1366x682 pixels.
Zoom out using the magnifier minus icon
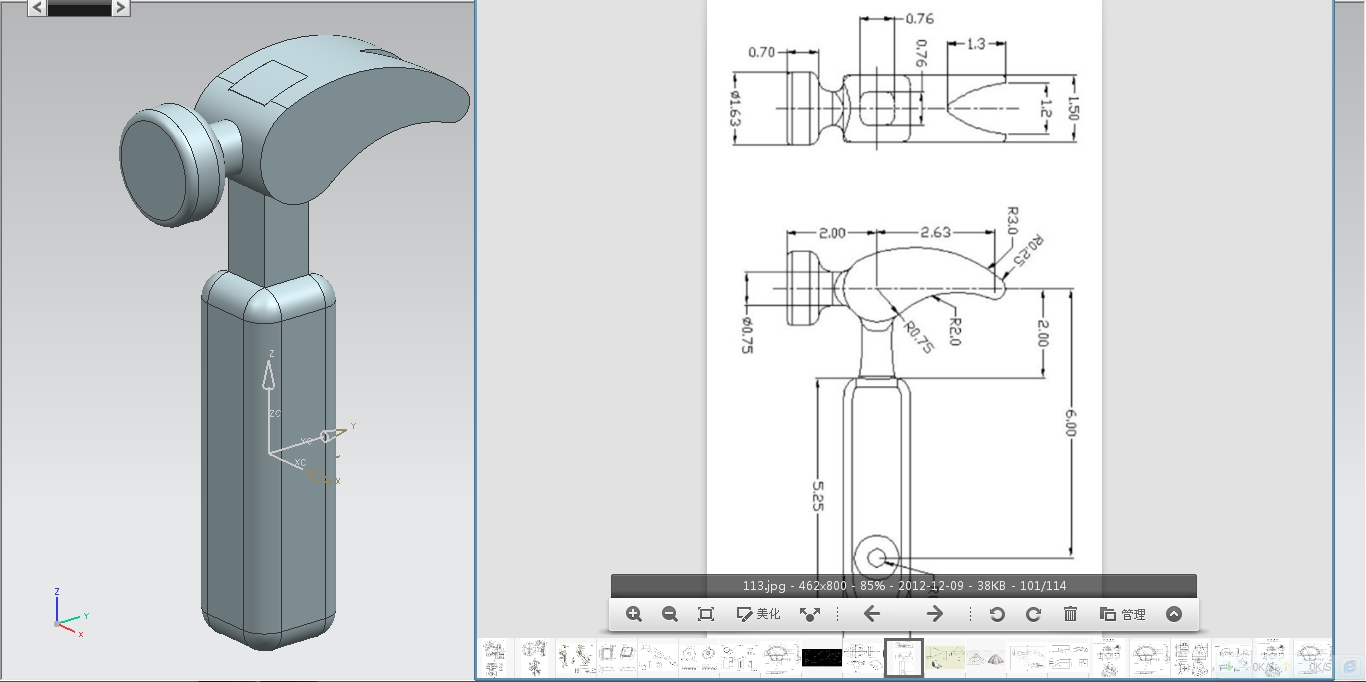[x=670, y=614]
